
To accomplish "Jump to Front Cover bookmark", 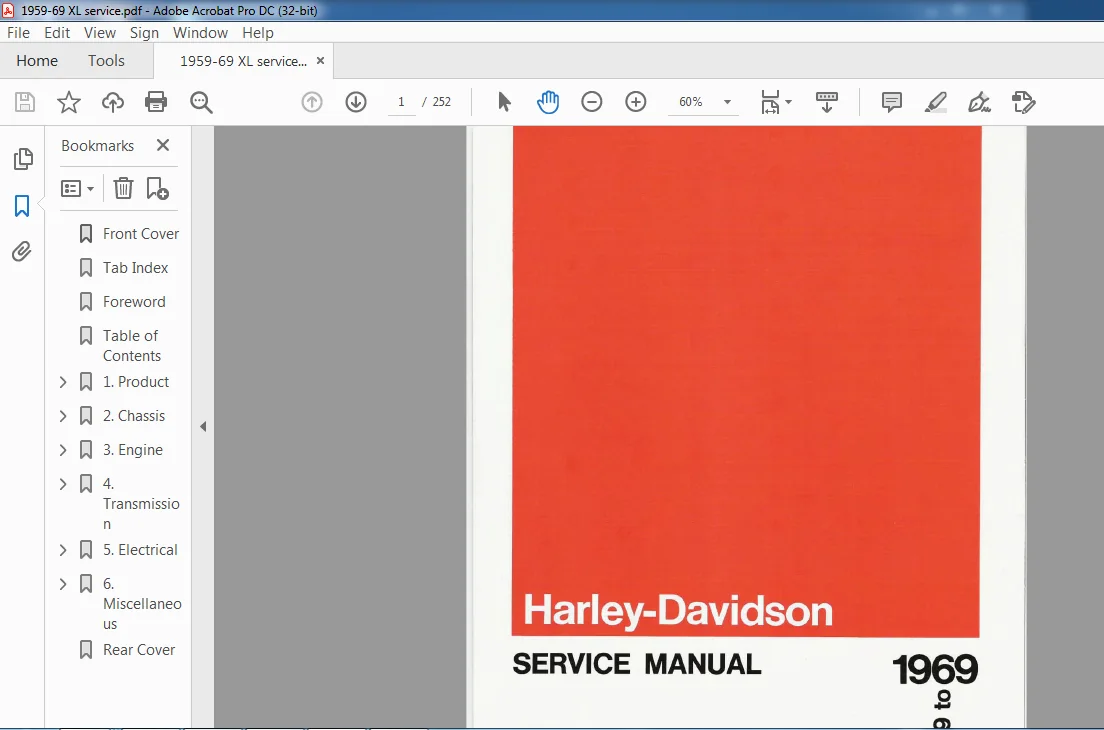I will tap(141, 234).
